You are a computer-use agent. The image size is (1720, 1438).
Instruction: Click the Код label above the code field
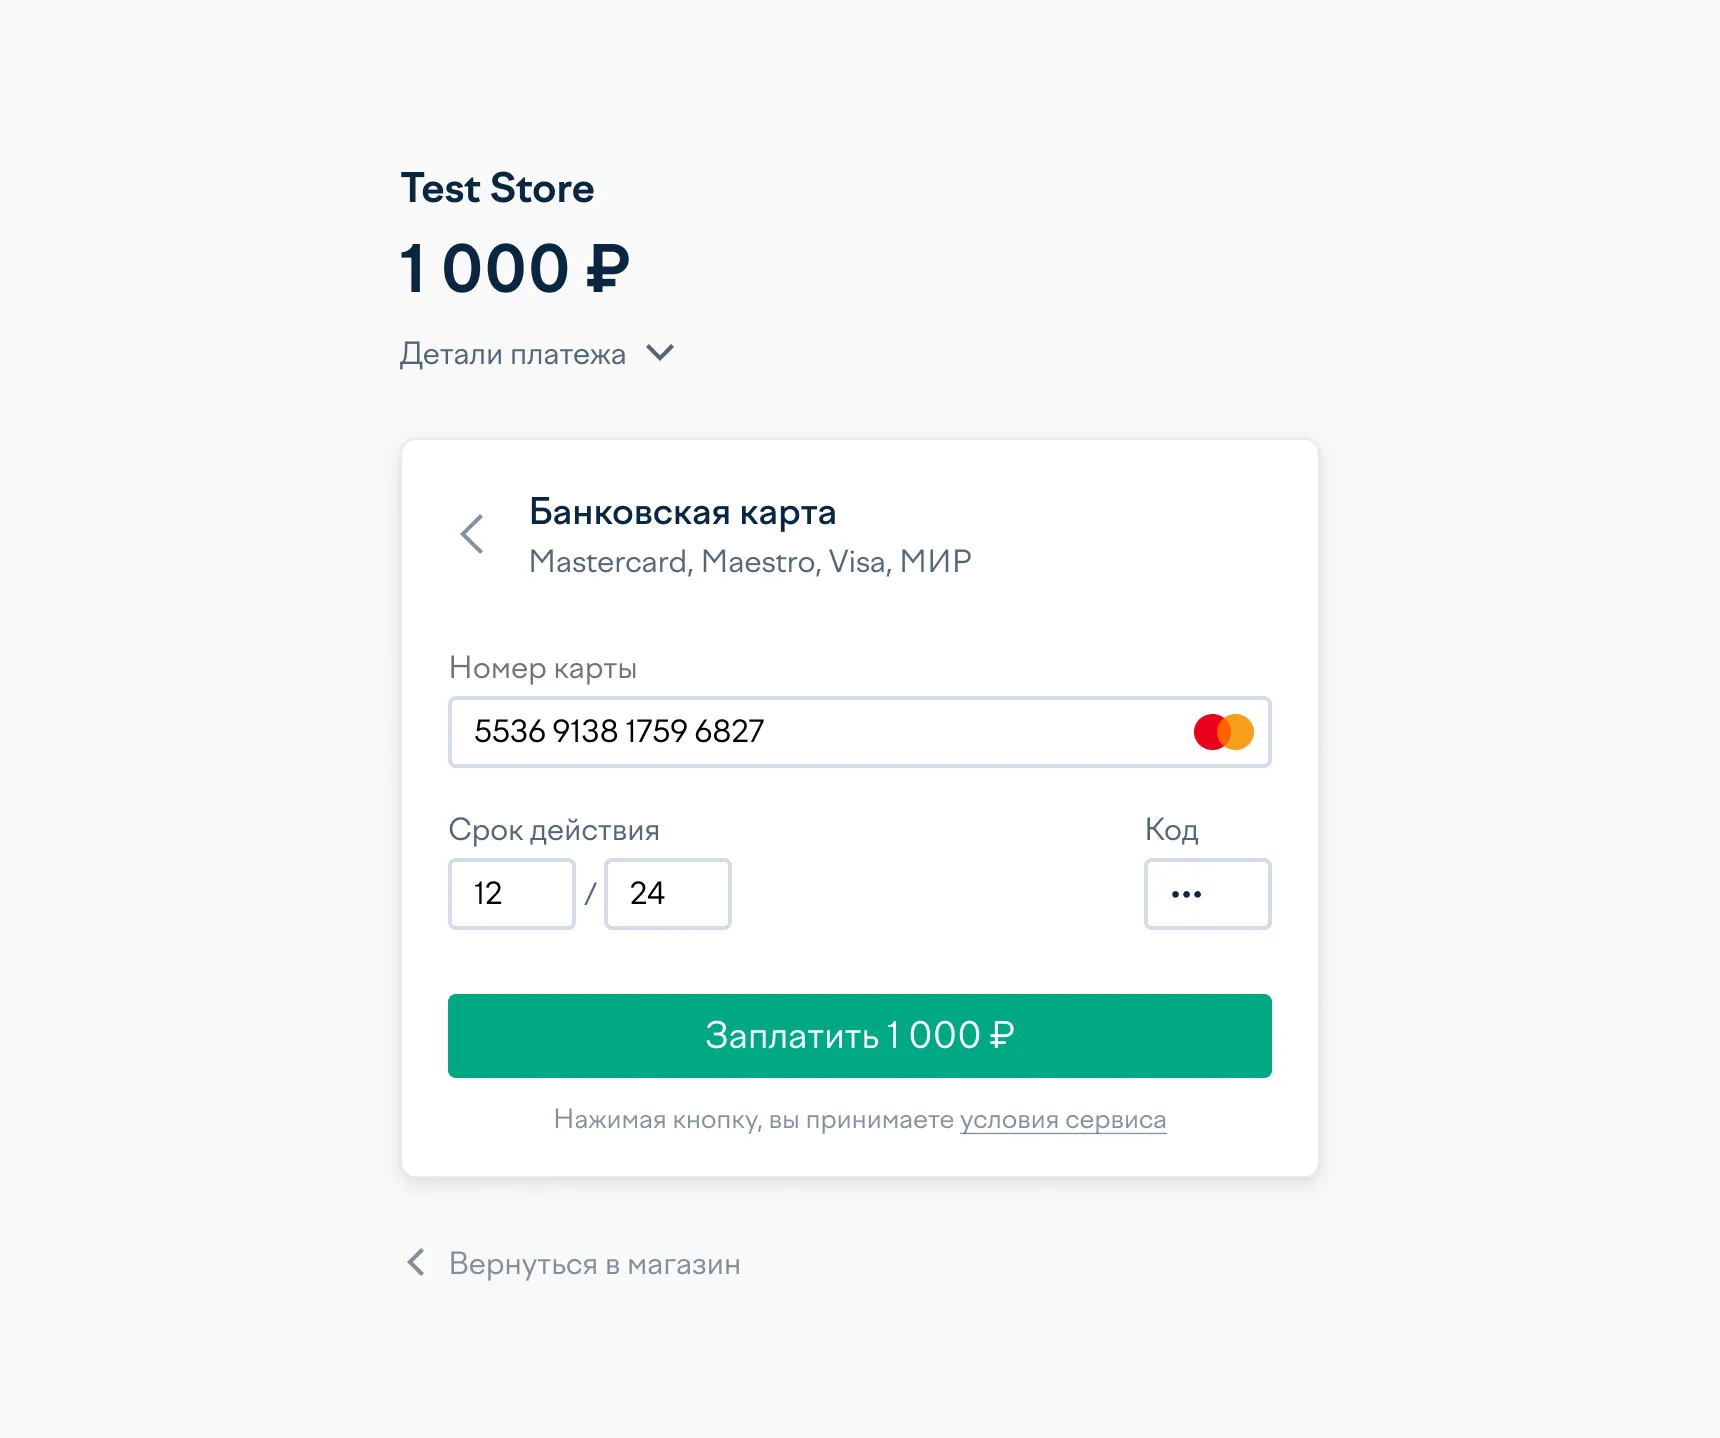[x=1171, y=830]
